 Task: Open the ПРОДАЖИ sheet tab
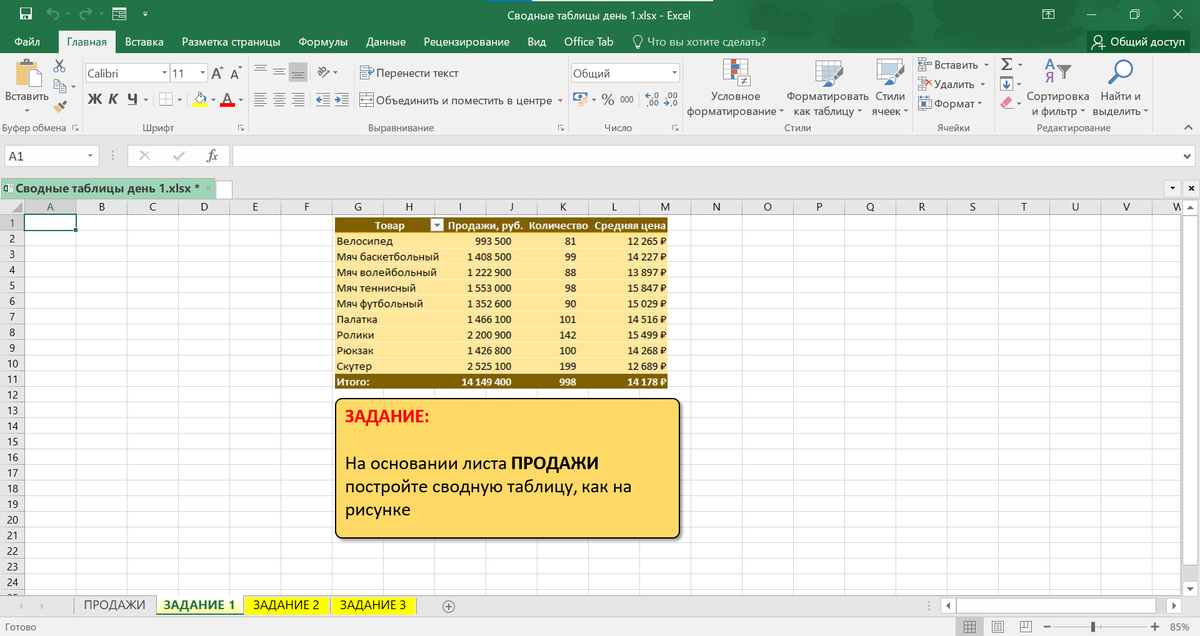(x=115, y=605)
